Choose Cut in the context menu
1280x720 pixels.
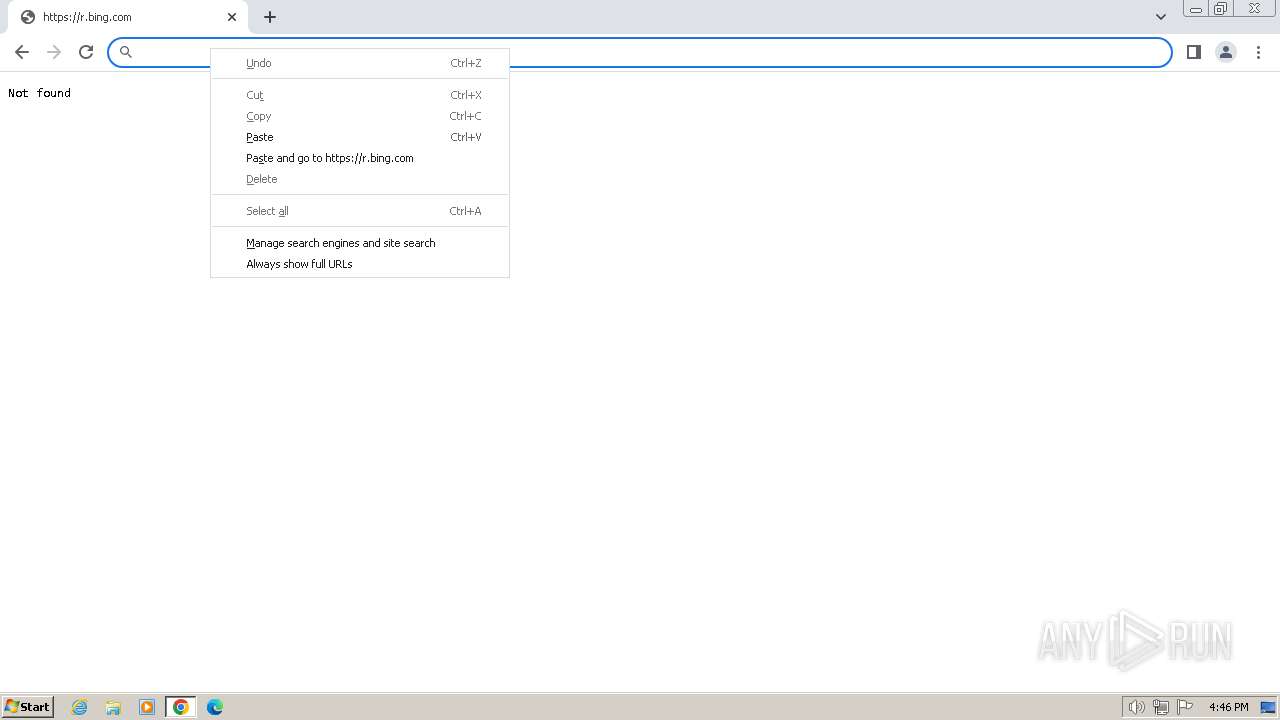coord(360,95)
